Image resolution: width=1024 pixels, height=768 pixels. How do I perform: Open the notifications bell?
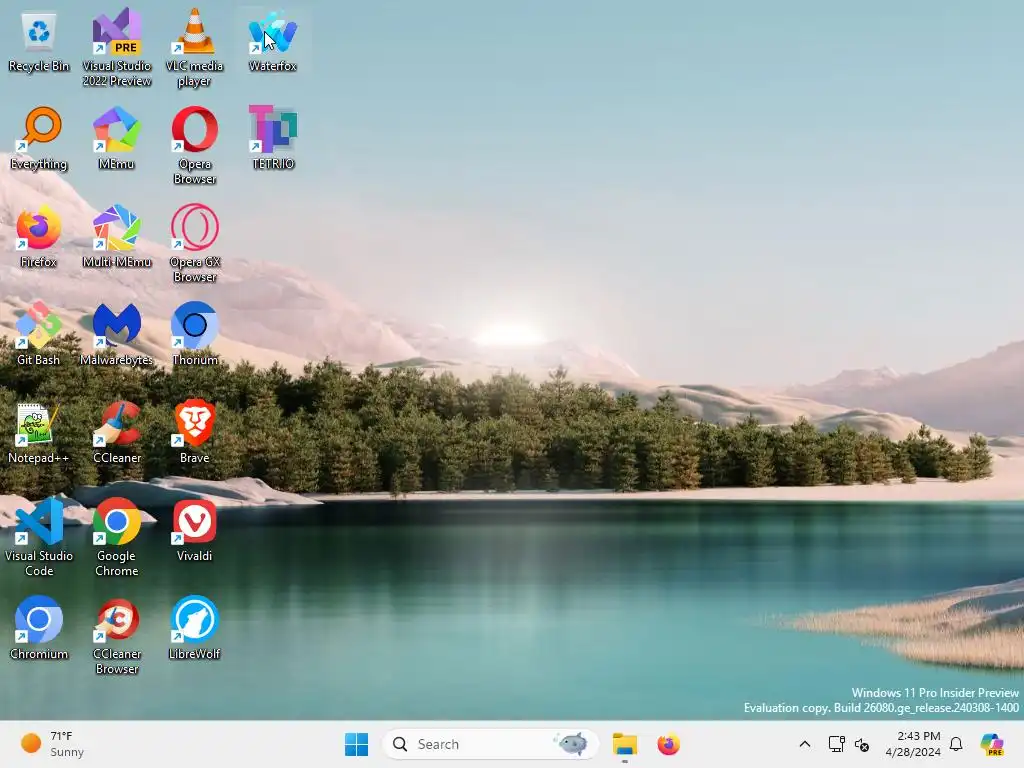(x=956, y=744)
